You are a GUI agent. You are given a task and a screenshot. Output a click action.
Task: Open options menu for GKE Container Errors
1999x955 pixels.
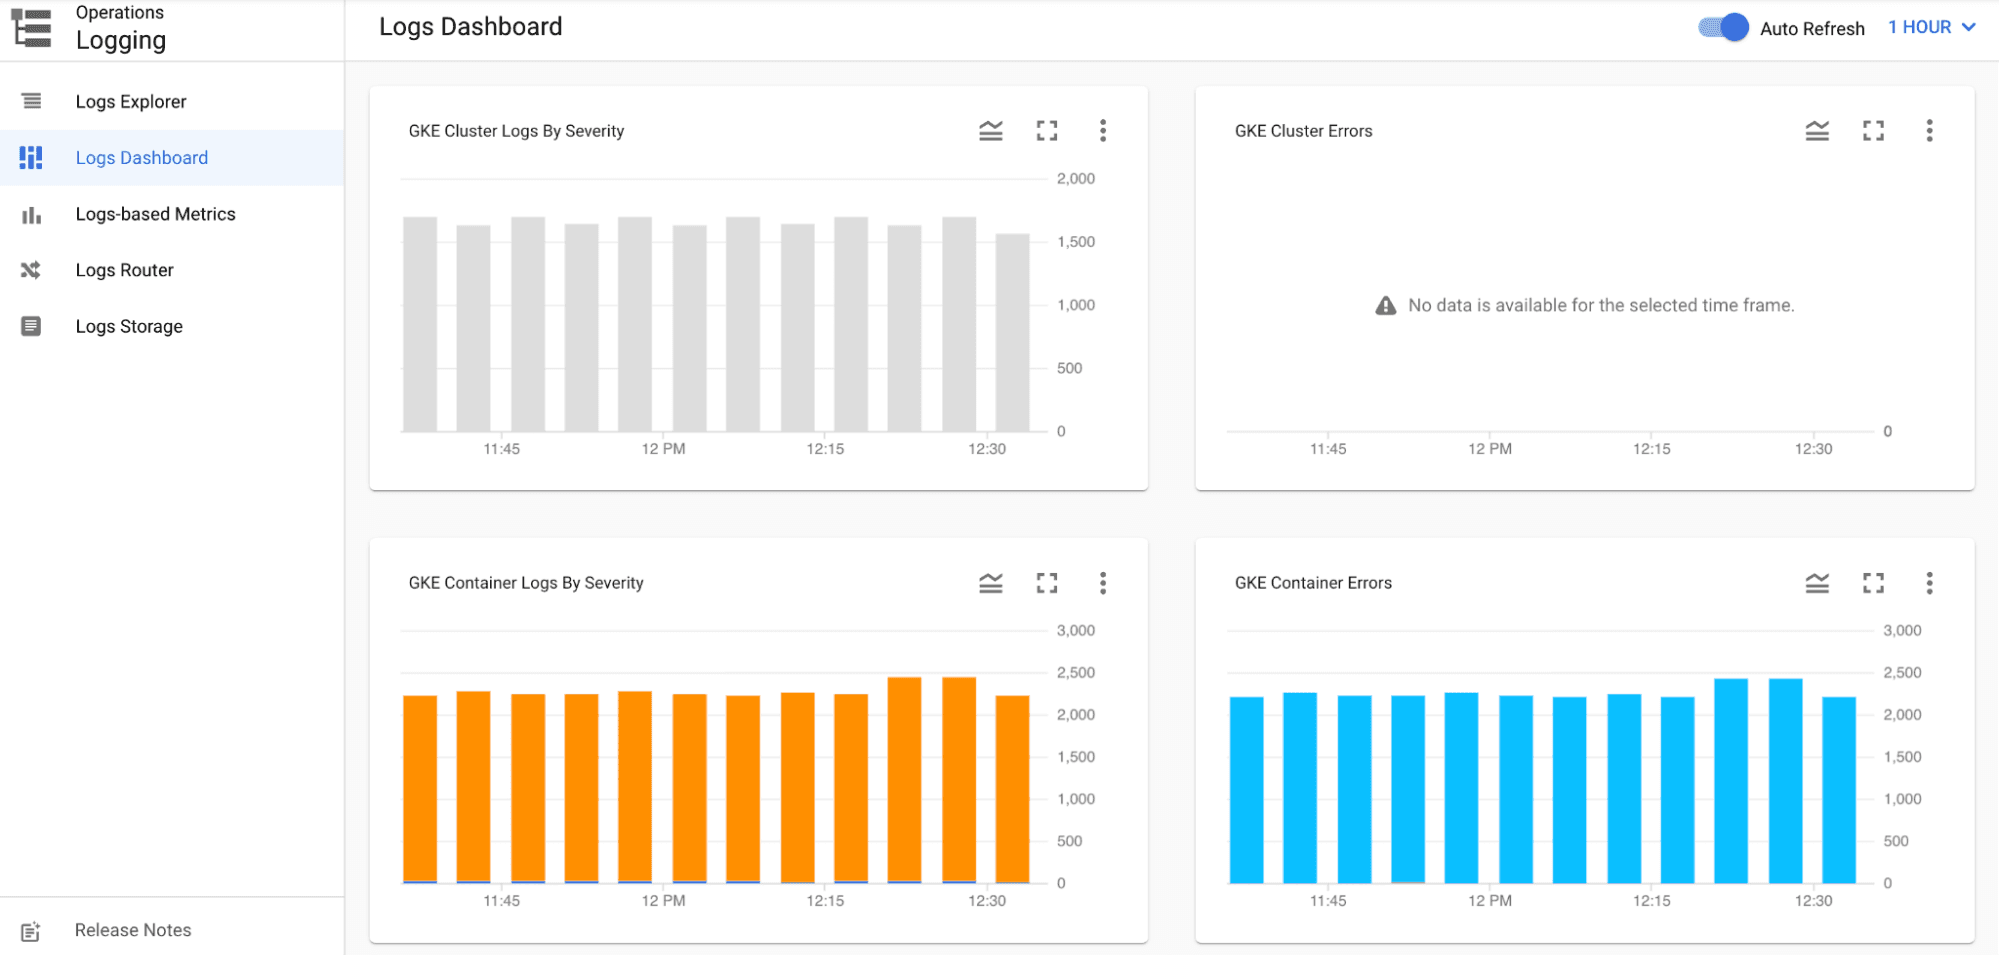[1929, 582]
